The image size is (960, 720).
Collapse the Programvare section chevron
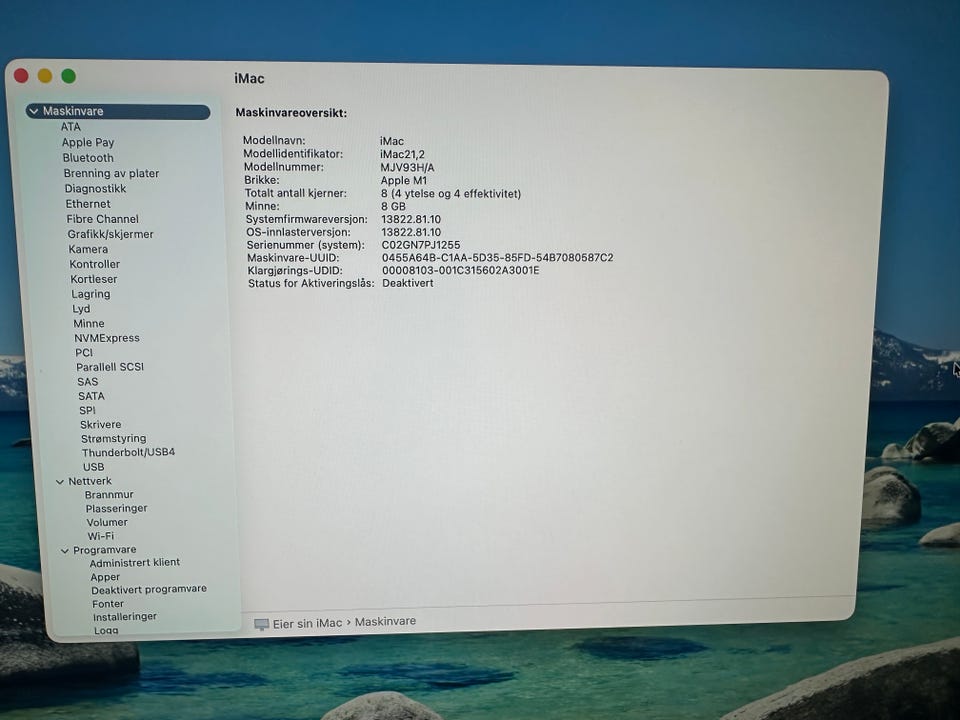(x=64, y=551)
